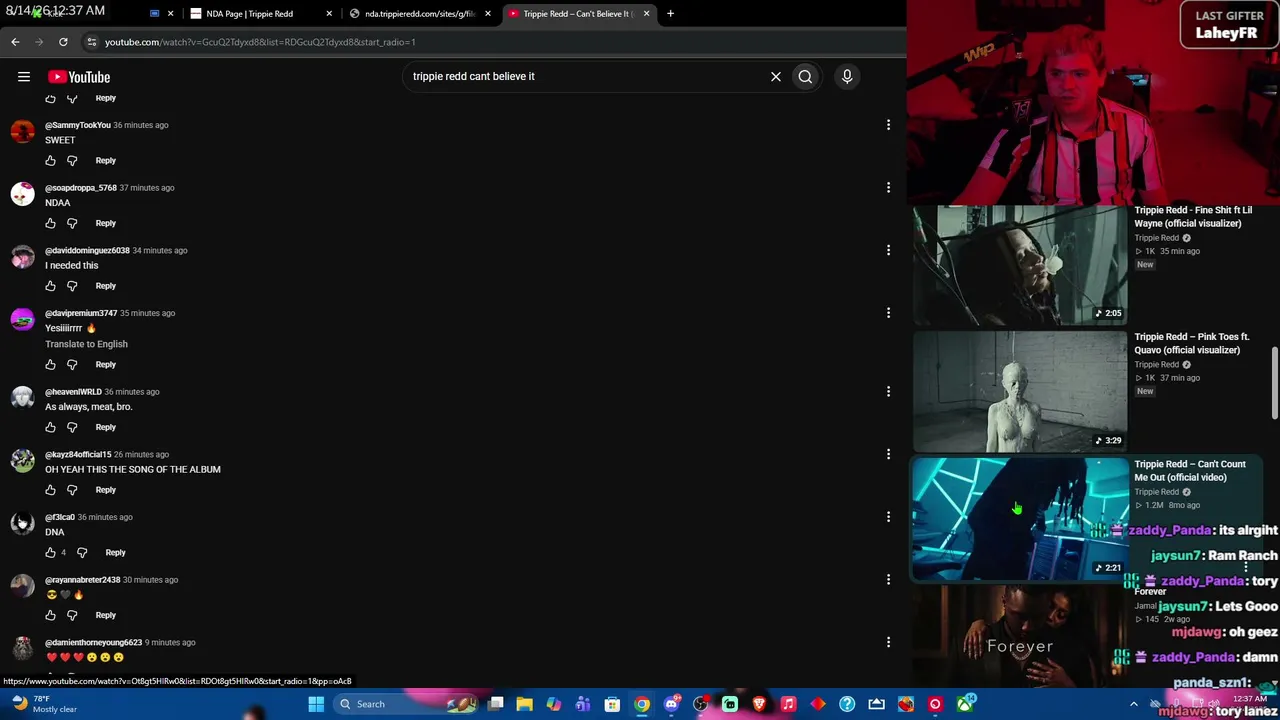Open Microsoft Store from the taskbar
This screenshot has height=720, width=1280.
tap(612, 704)
